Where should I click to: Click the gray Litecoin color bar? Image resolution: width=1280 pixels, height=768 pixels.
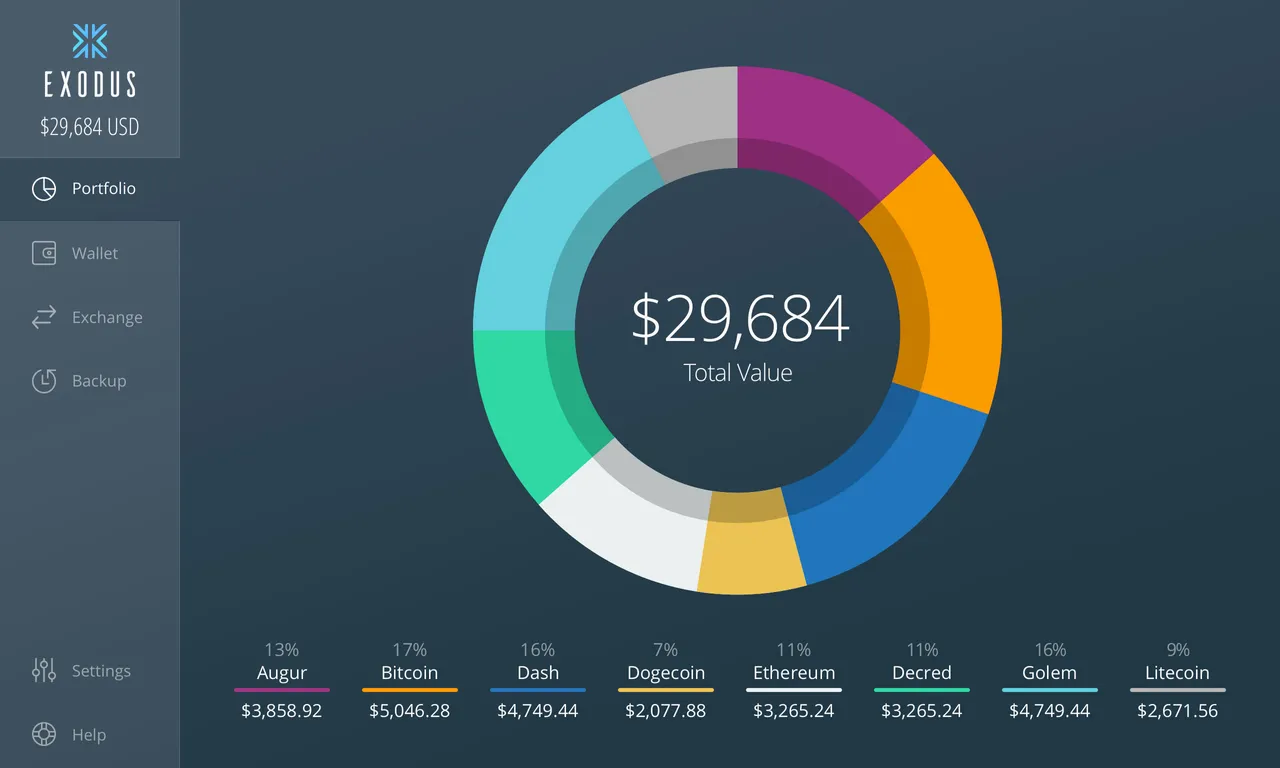pos(1178,690)
